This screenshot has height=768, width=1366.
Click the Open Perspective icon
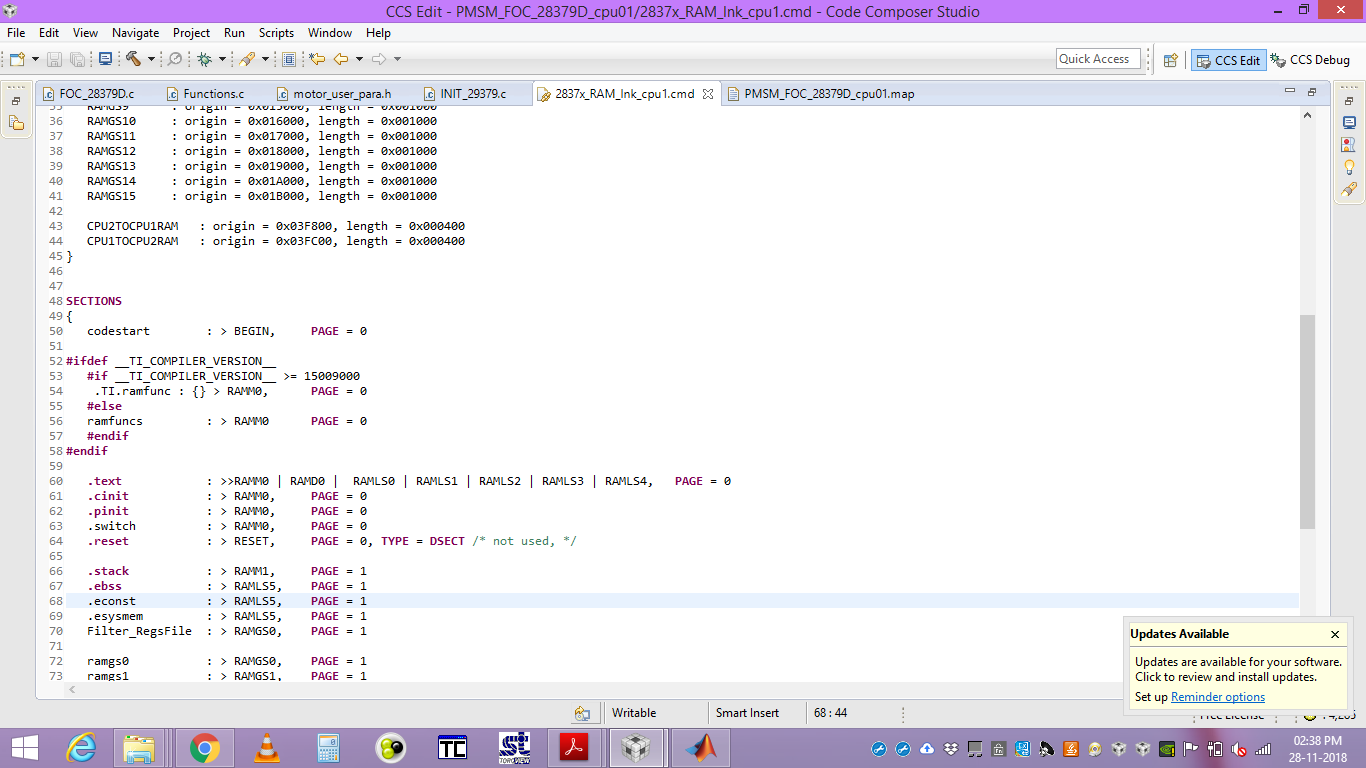pos(1170,60)
